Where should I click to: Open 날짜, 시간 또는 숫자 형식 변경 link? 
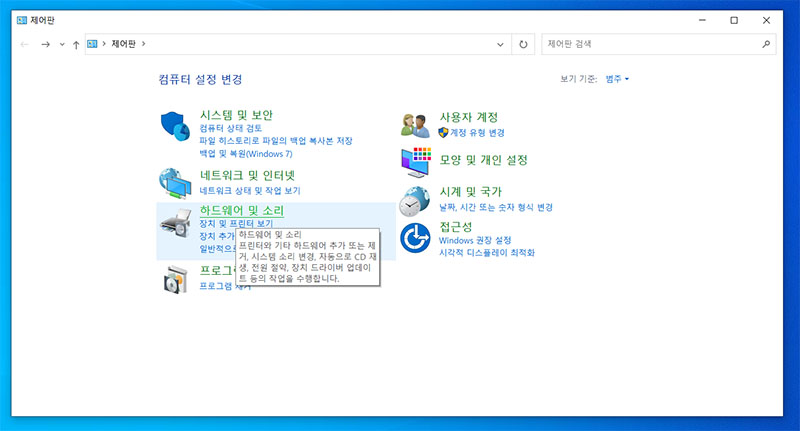496,207
